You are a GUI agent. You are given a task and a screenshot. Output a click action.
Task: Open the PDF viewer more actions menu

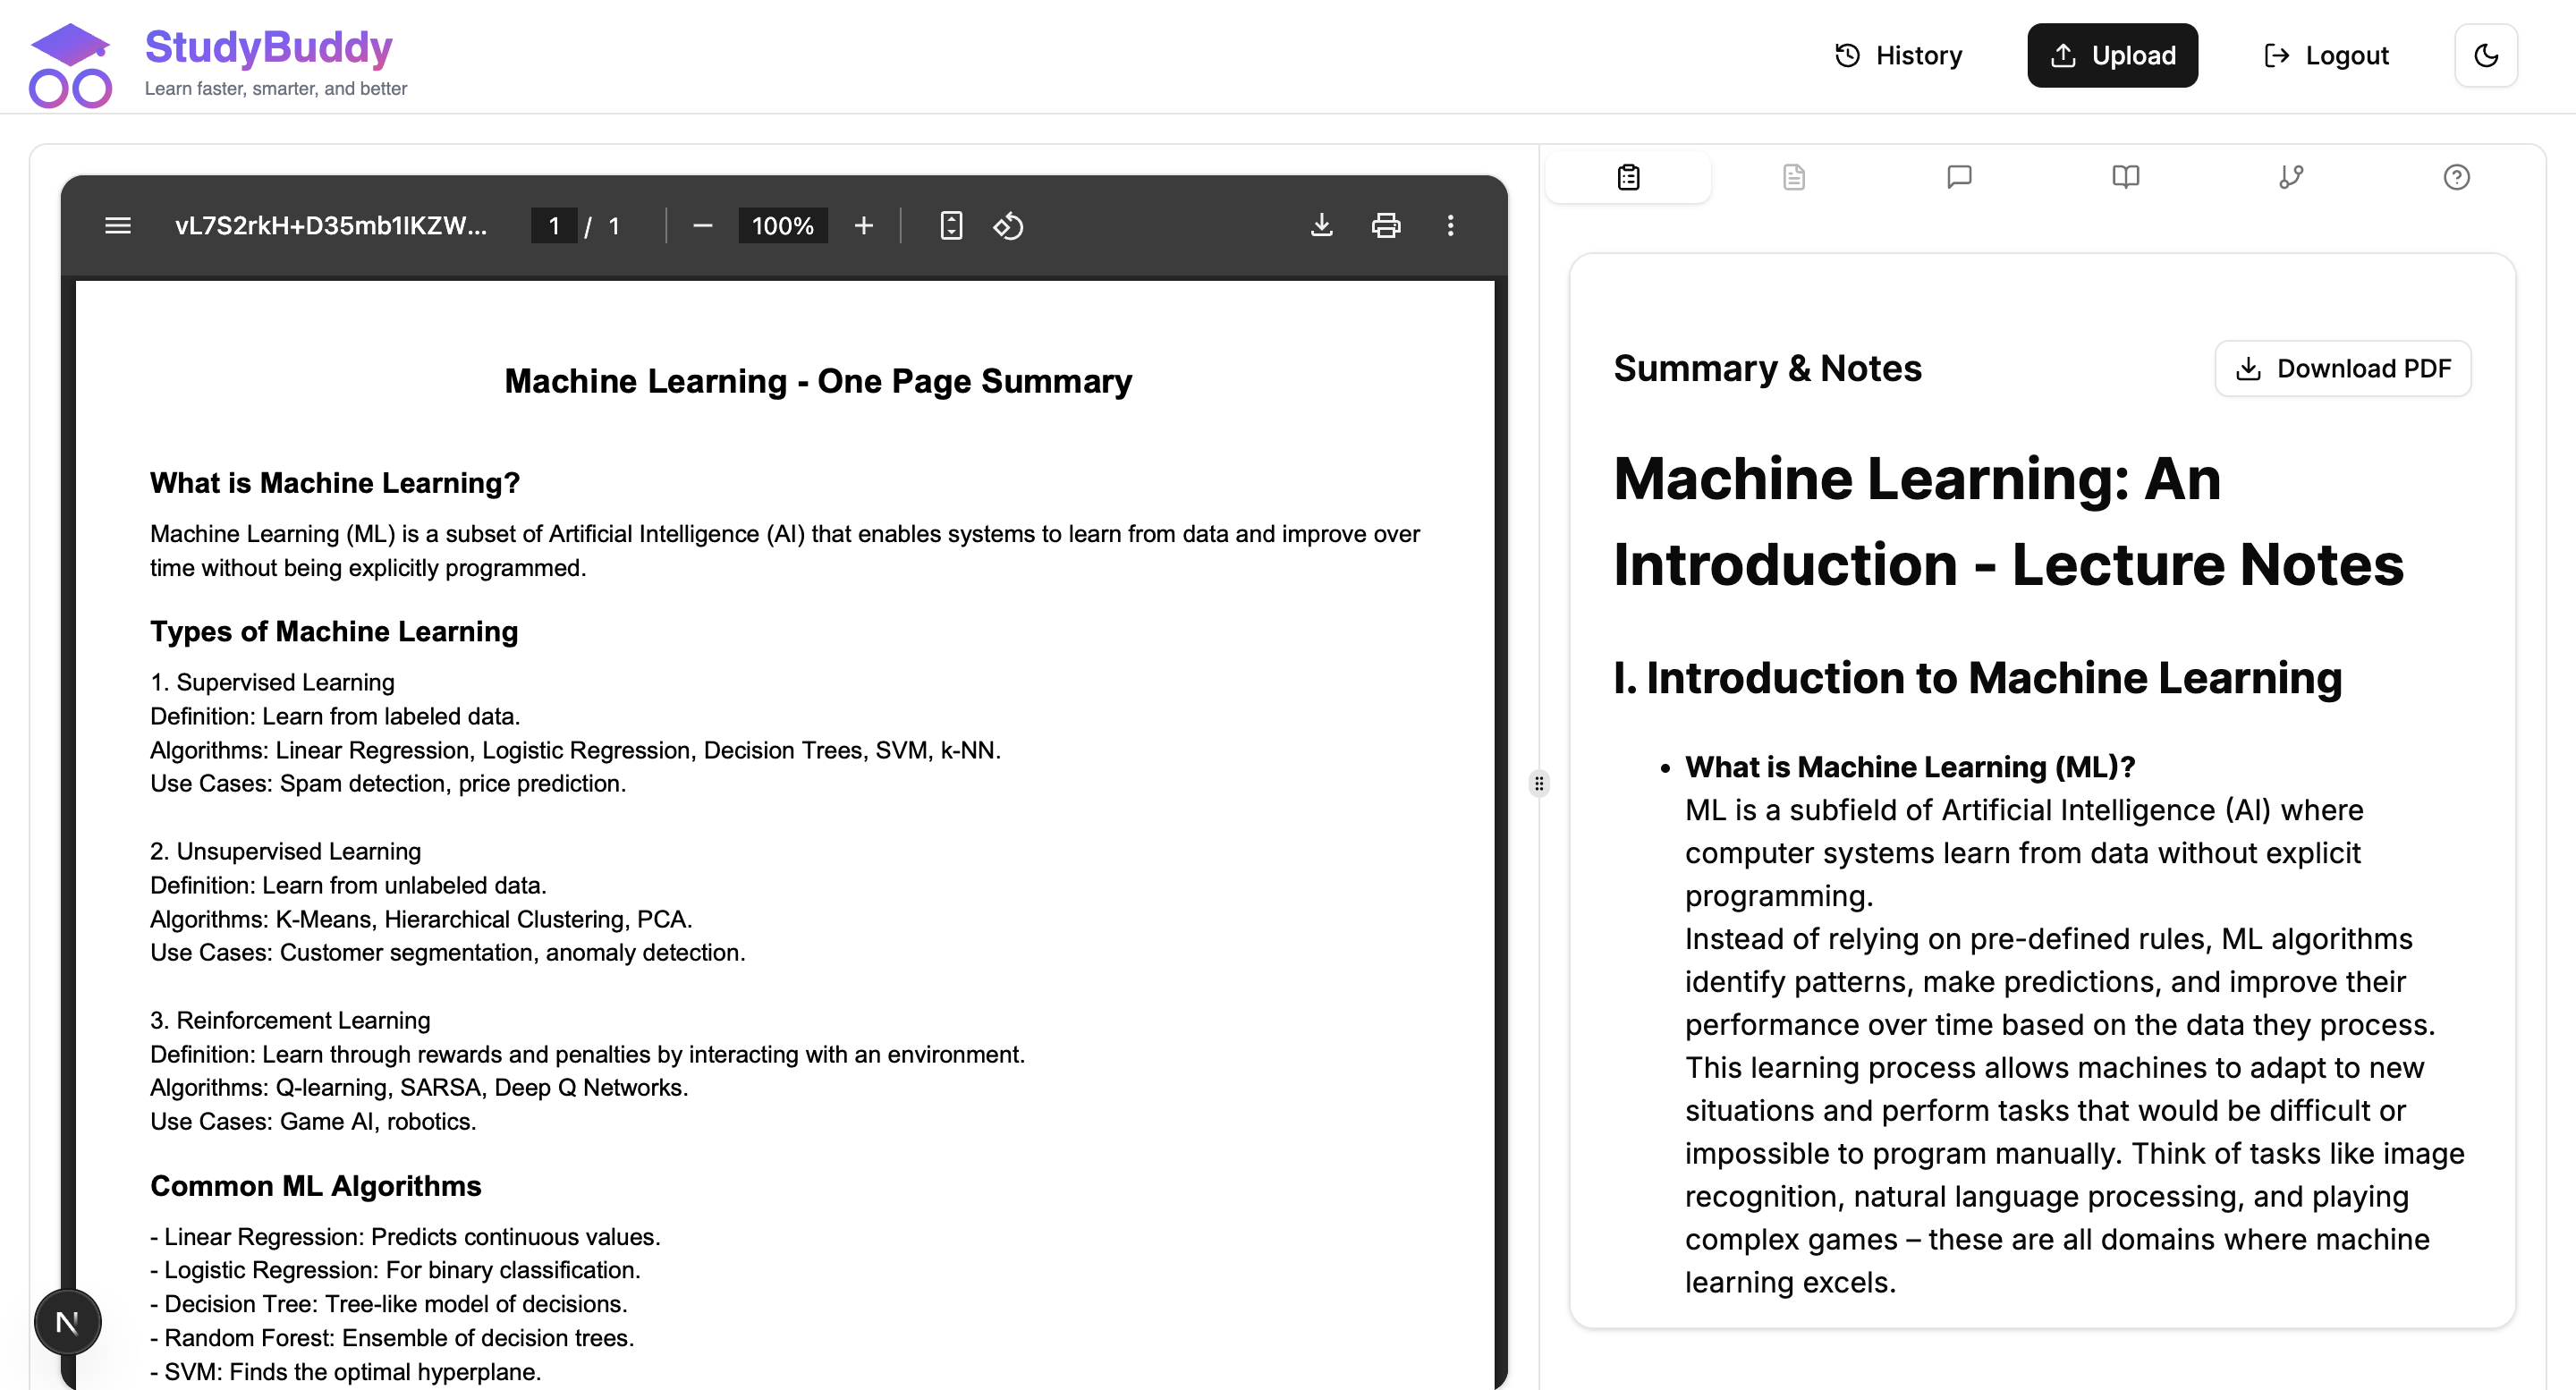tap(1450, 226)
